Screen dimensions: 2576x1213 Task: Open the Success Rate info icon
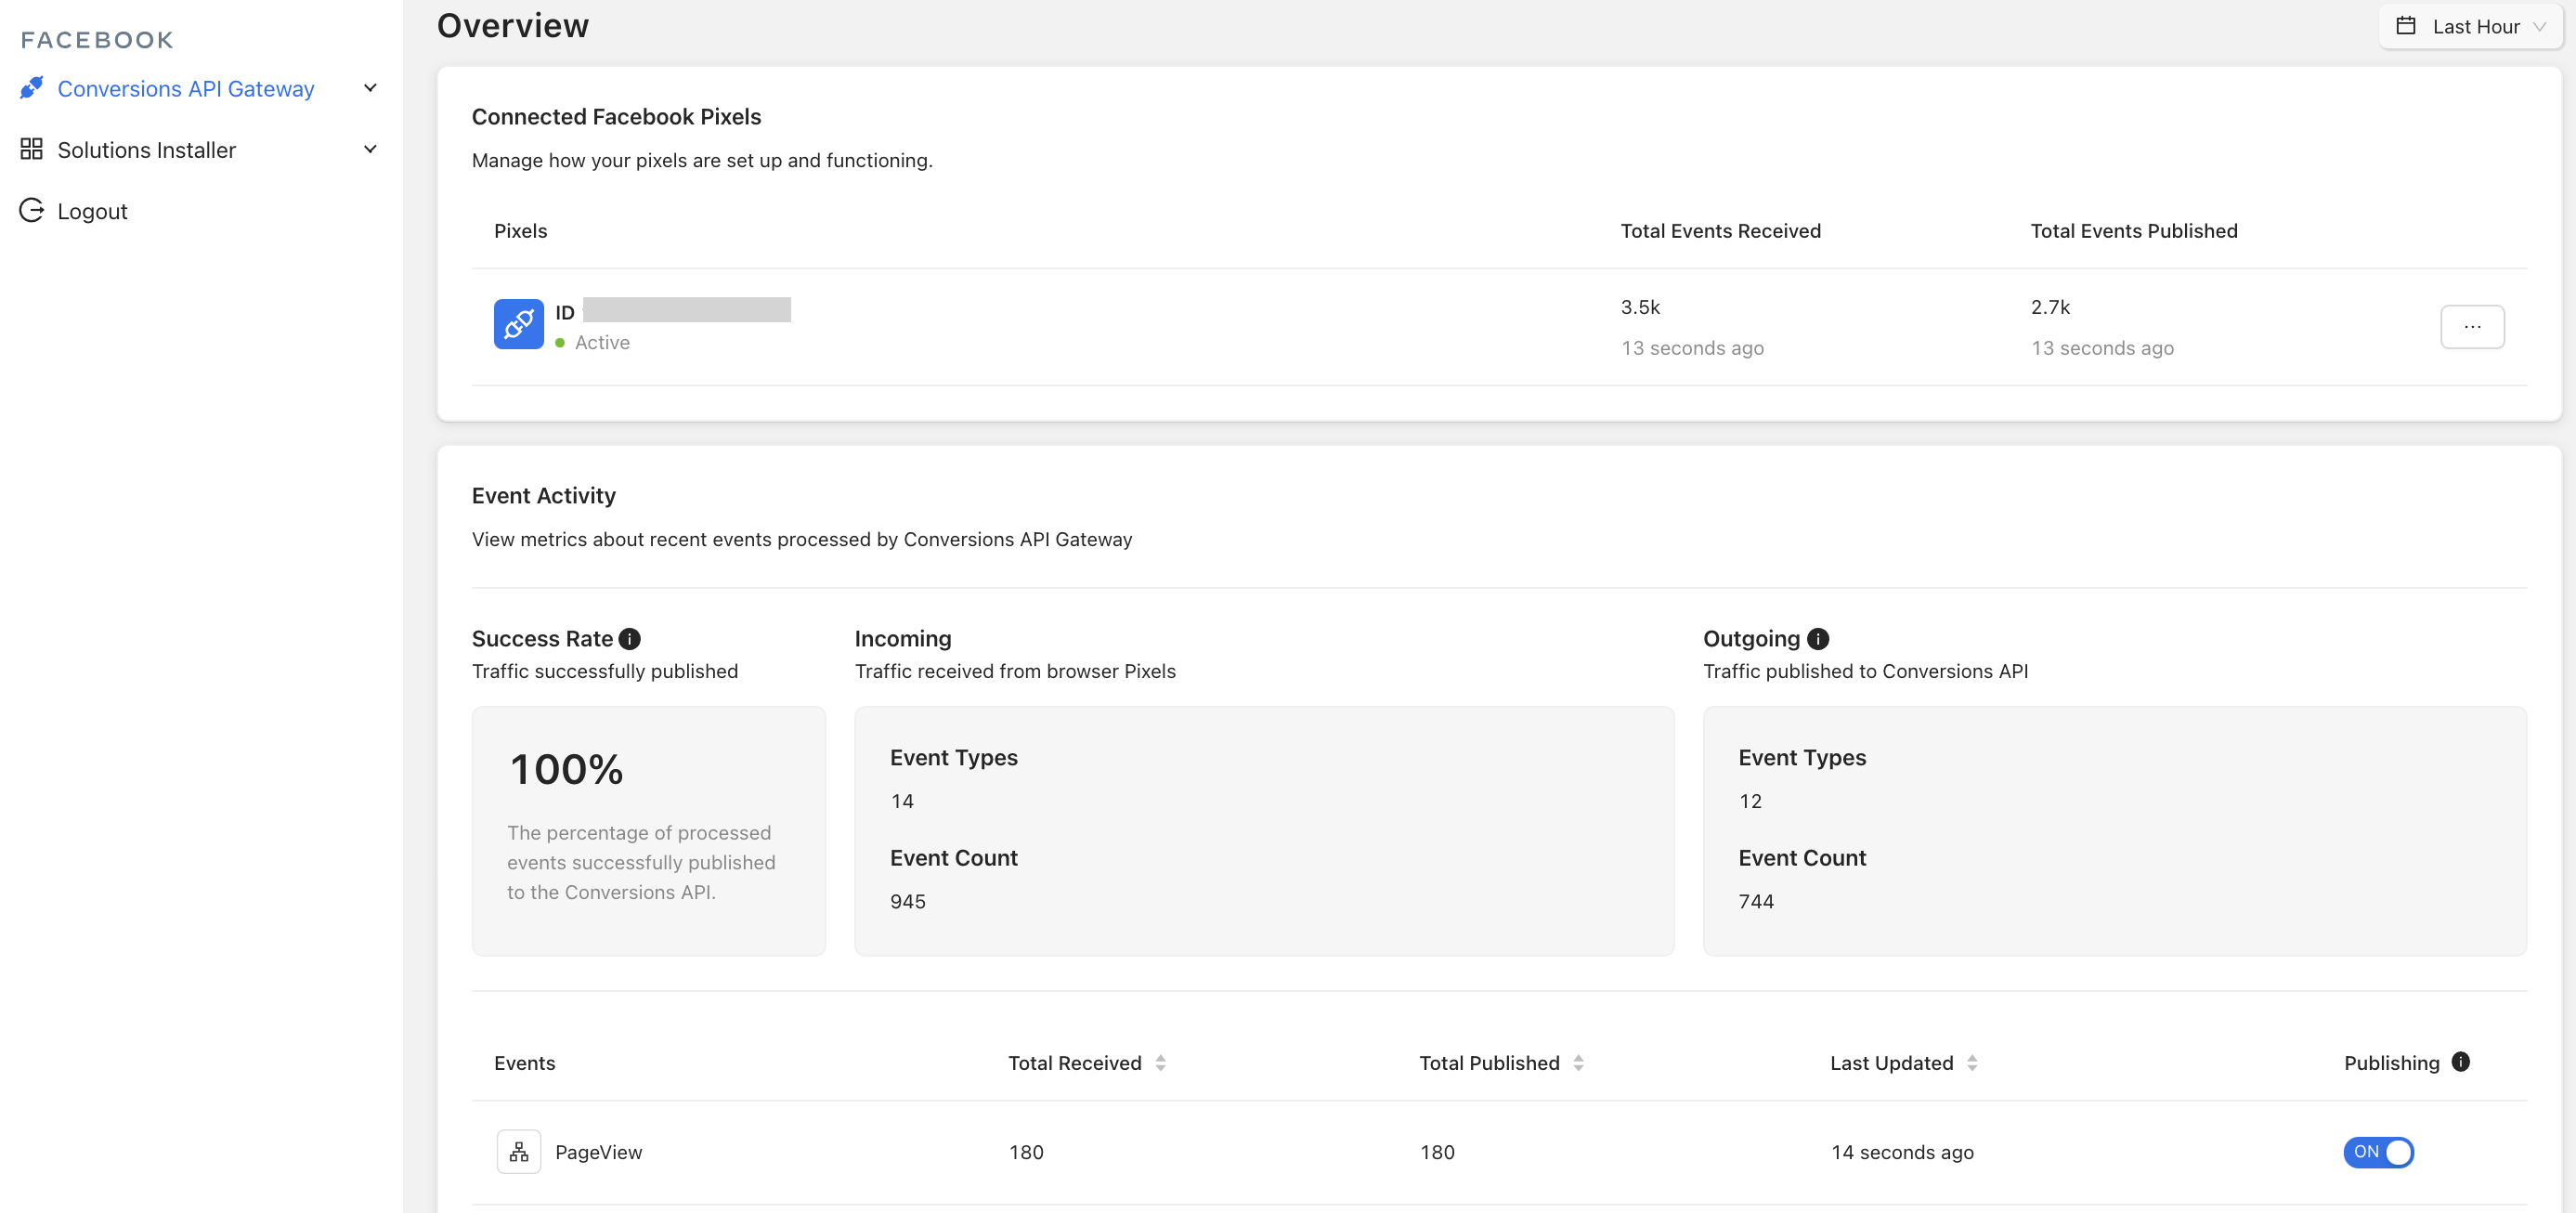pos(629,639)
